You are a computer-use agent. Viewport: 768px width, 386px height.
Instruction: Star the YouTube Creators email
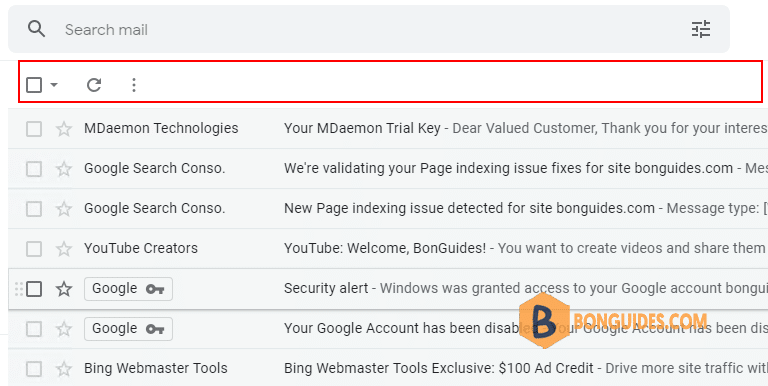click(x=64, y=249)
